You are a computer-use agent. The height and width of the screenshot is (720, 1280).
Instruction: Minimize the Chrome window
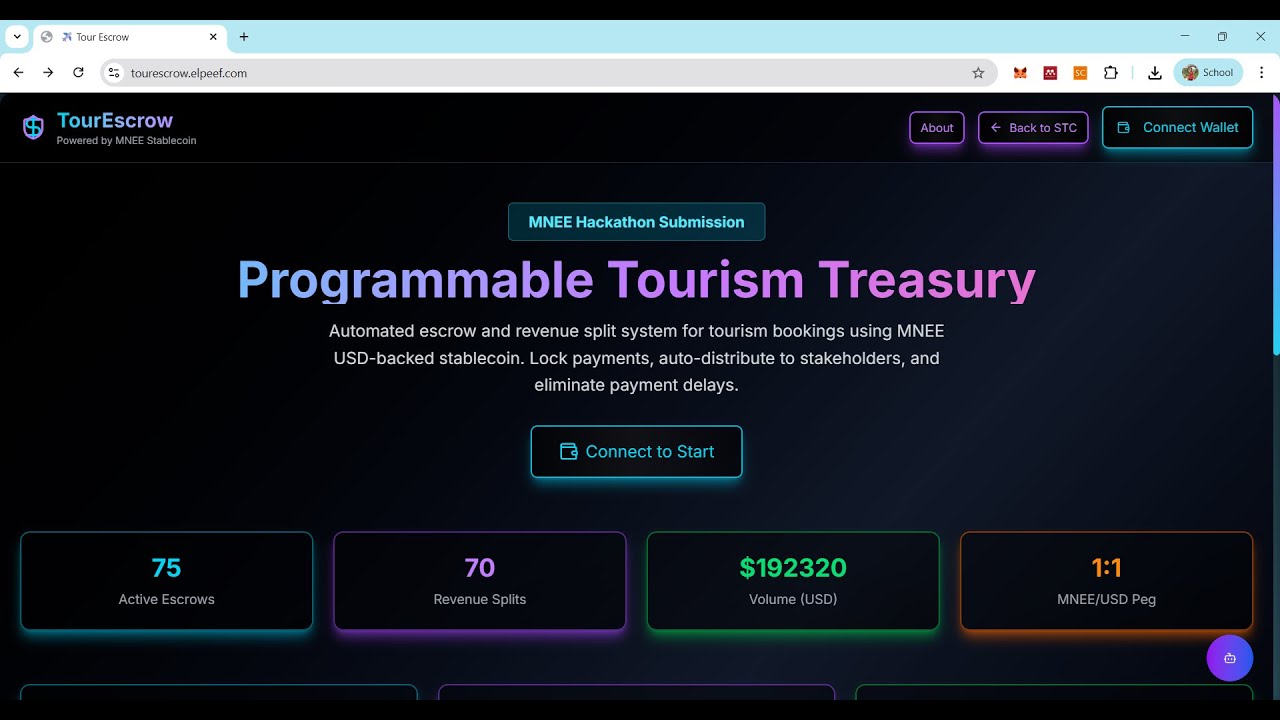[1185, 37]
